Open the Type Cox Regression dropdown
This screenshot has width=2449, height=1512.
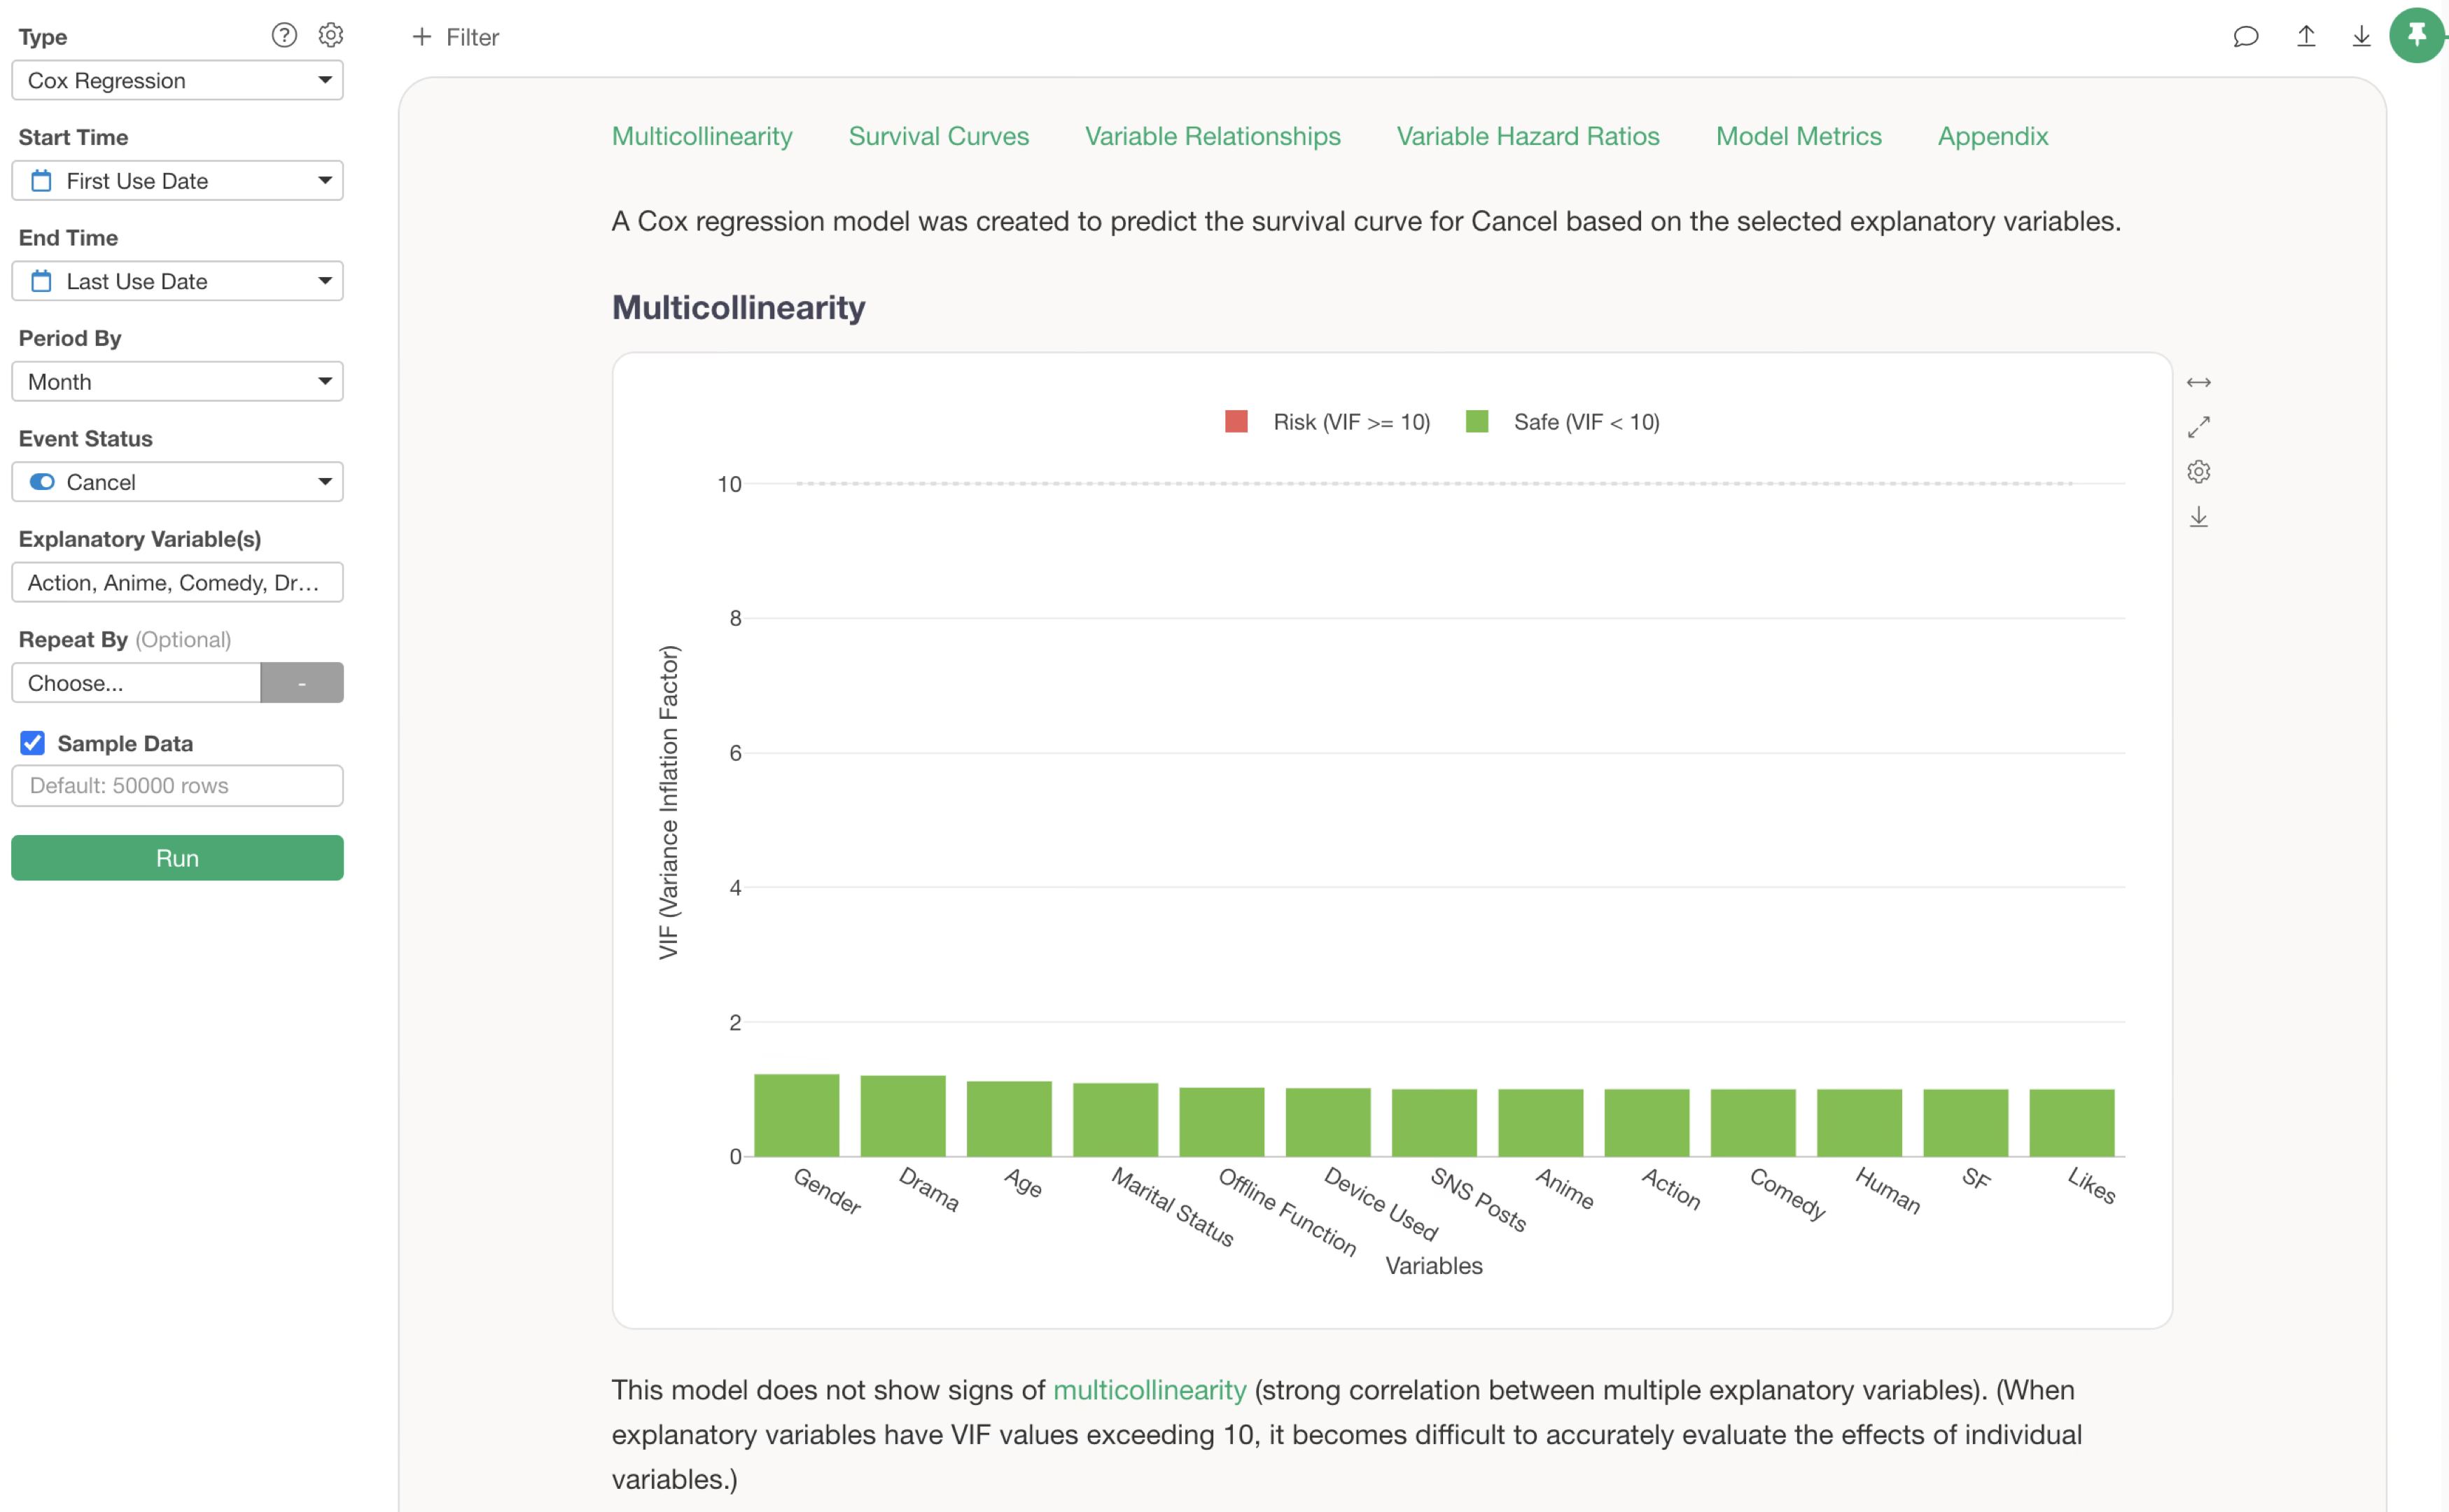pos(177,81)
